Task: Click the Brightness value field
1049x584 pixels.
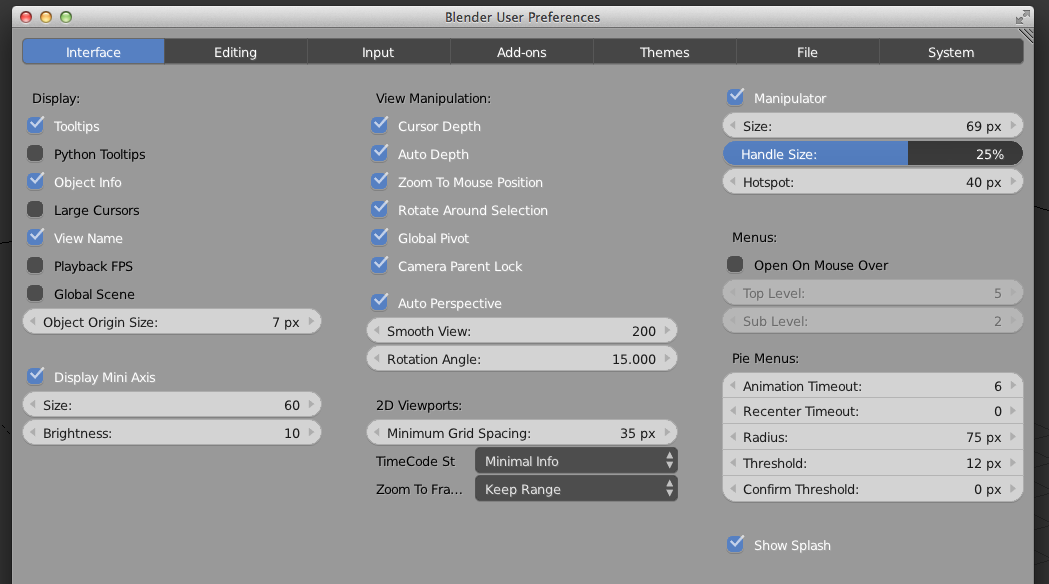Action: [172, 433]
